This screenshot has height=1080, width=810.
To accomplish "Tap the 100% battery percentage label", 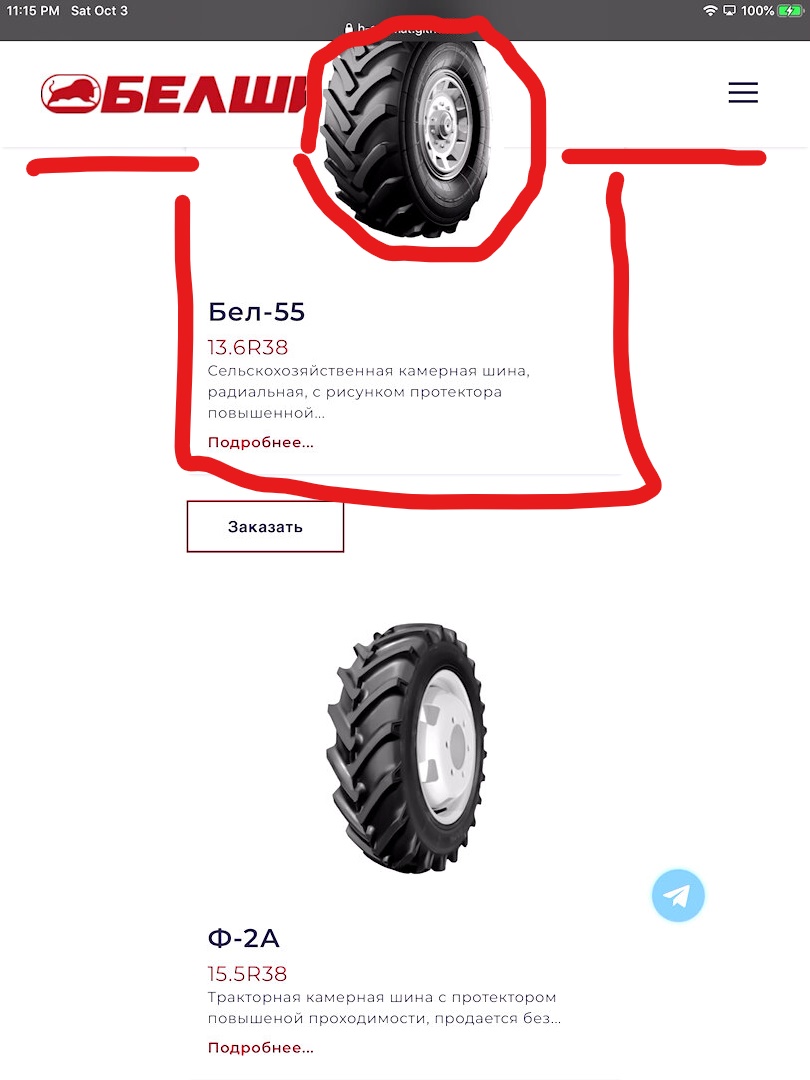I will pyautogui.click(x=757, y=10).
